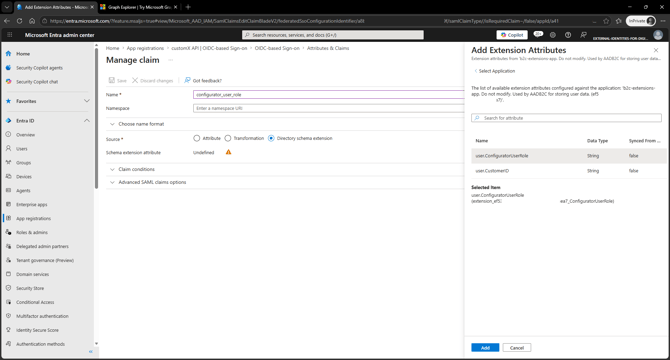Open Roles & admins in sidebar
The height and width of the screenshot is (360, 670).
pyautogui.click(x=32, y=232)
